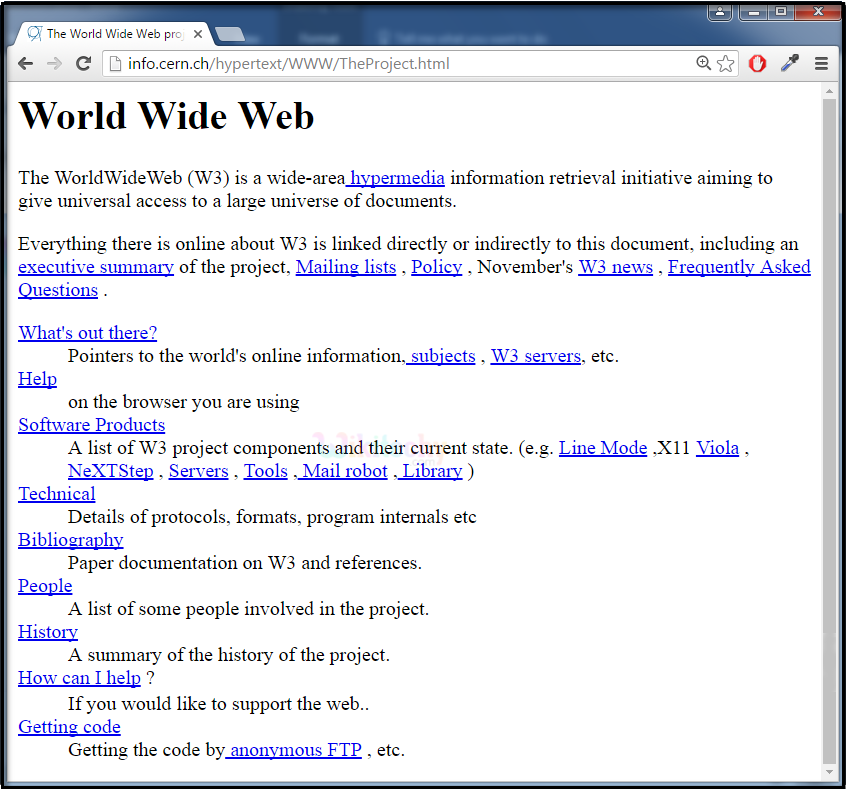846x789 pixels.
Task: Click the zoom magnifier icon in address bar
Action: pyautogui.click(x=704, y=64)
